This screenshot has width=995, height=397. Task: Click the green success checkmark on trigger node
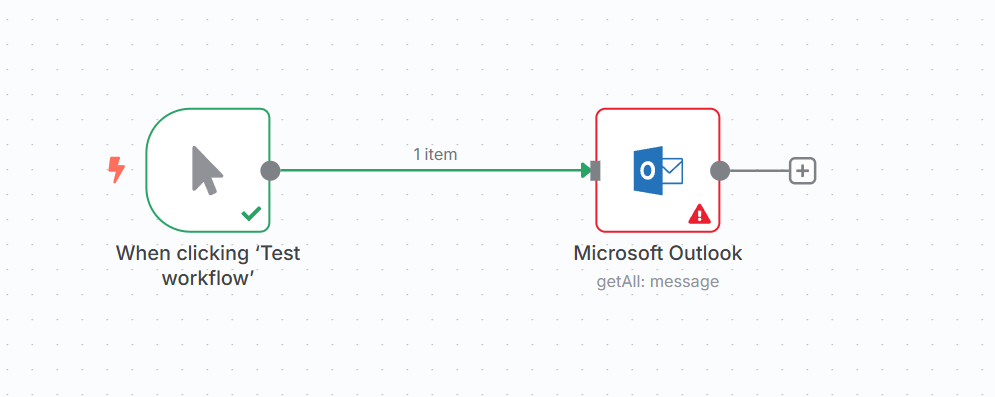(251, 214)
